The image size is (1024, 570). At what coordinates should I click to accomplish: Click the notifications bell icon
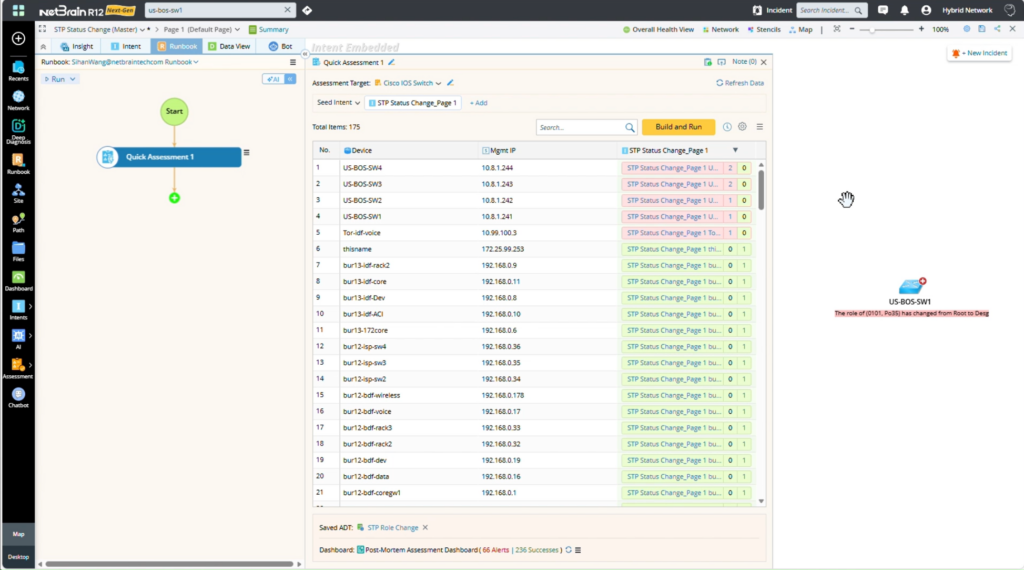pyautogui.click(x=904, y=10)
